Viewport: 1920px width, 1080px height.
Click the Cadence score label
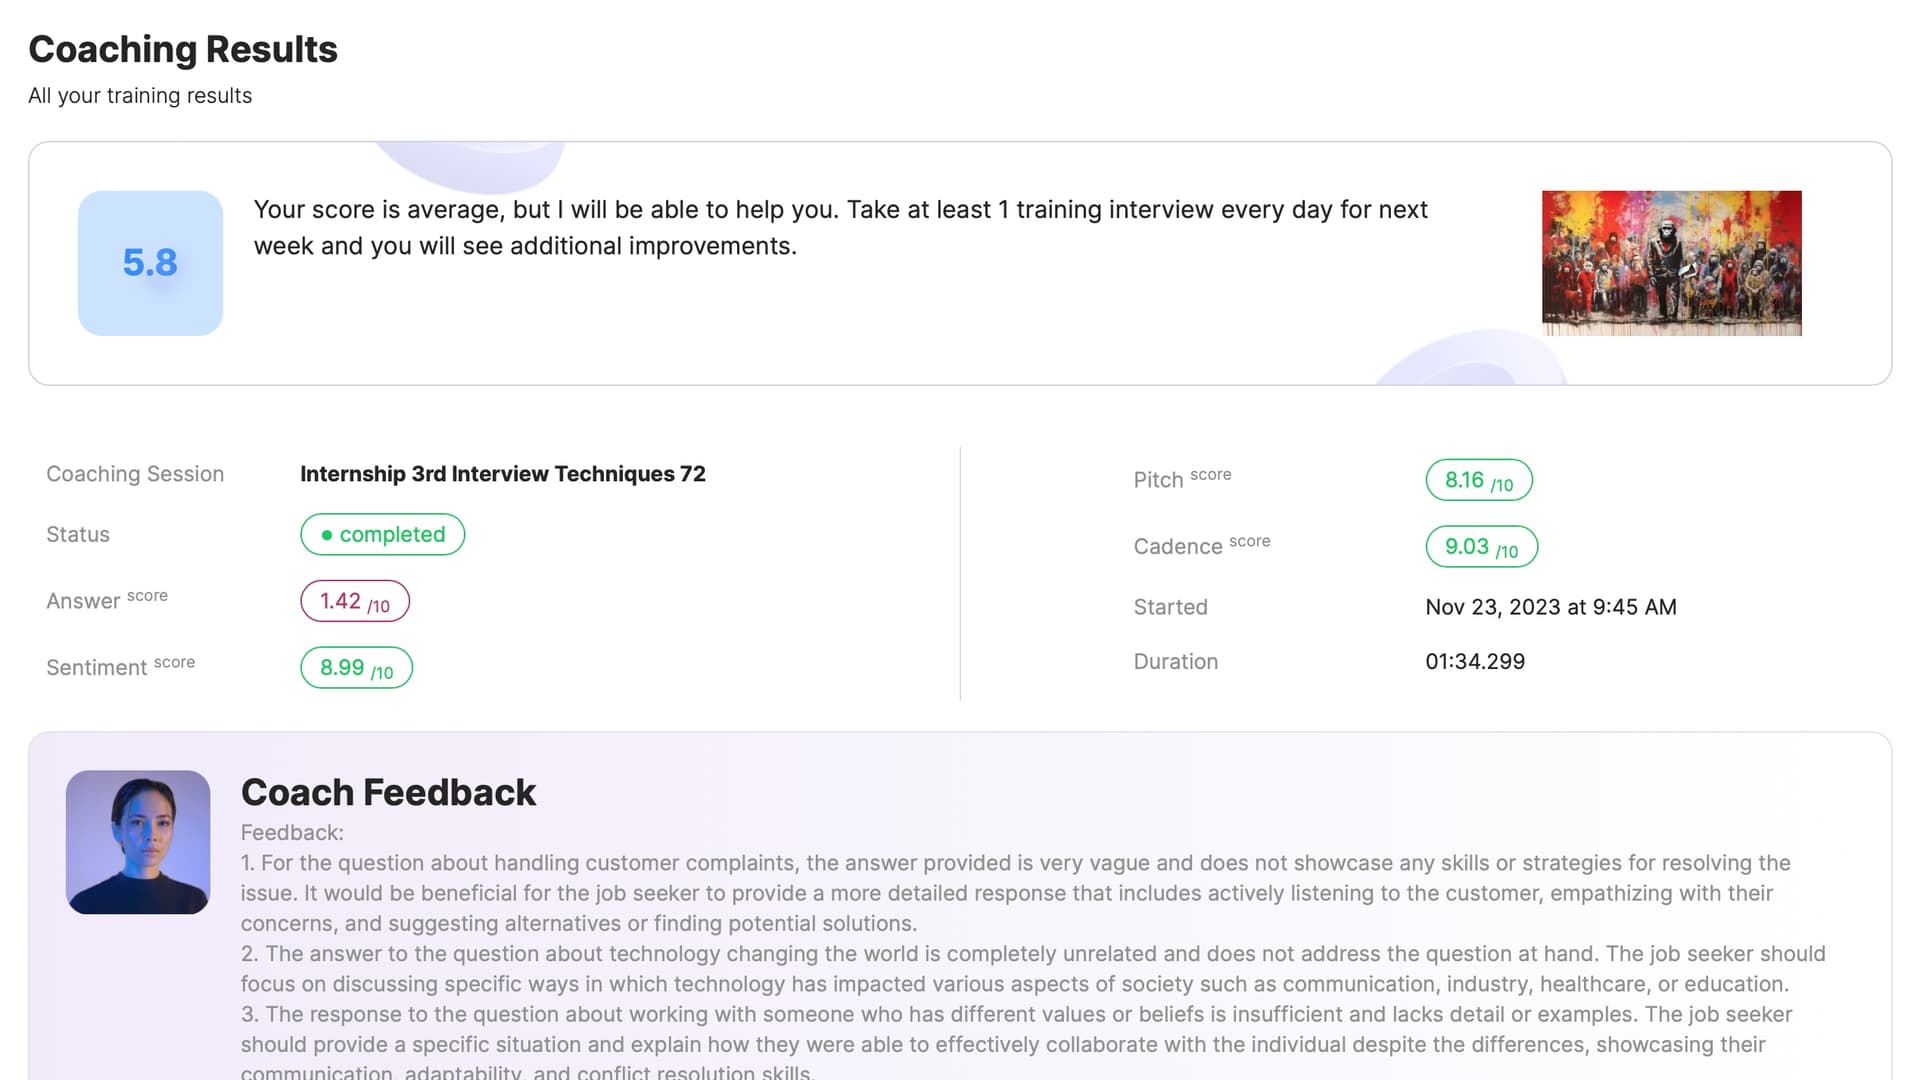point(1201,545)
